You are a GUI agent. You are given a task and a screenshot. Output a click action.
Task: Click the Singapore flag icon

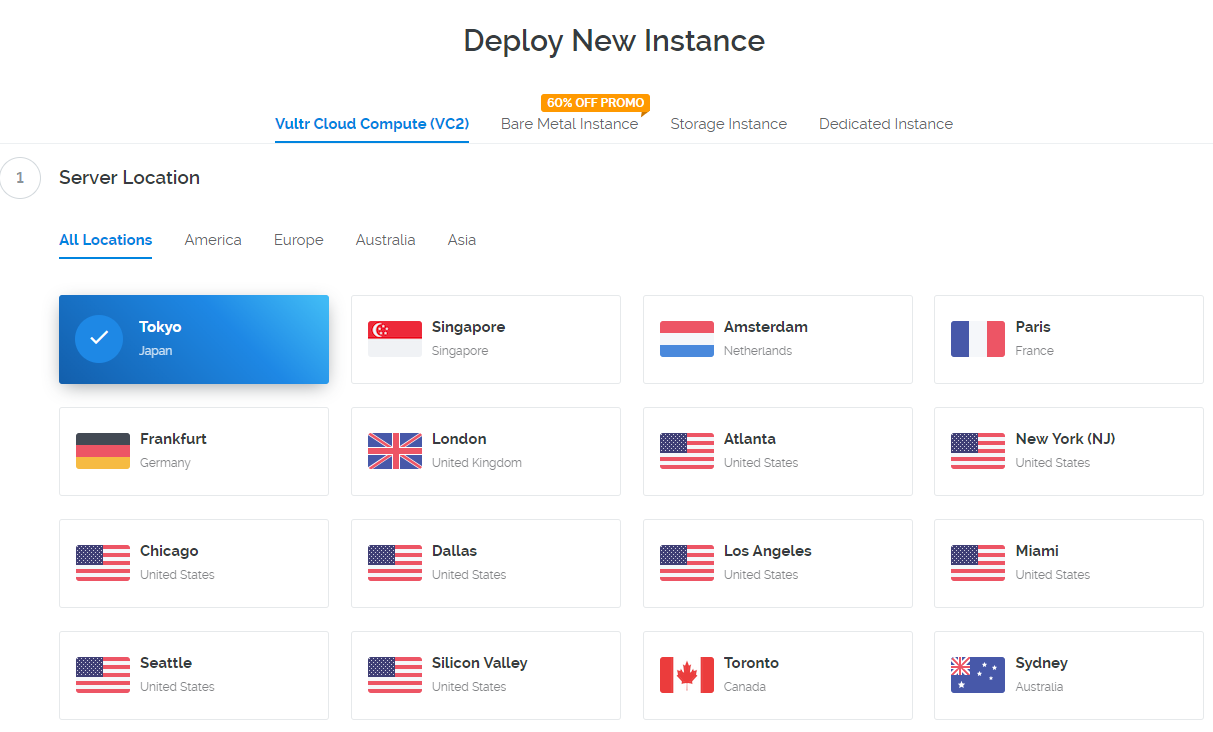click(394, 339)
